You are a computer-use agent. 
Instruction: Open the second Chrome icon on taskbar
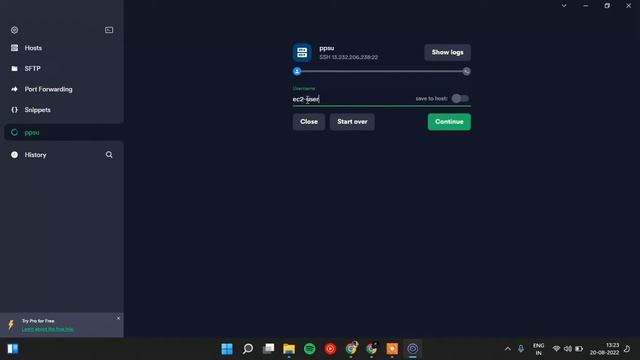tap(371, 349)
